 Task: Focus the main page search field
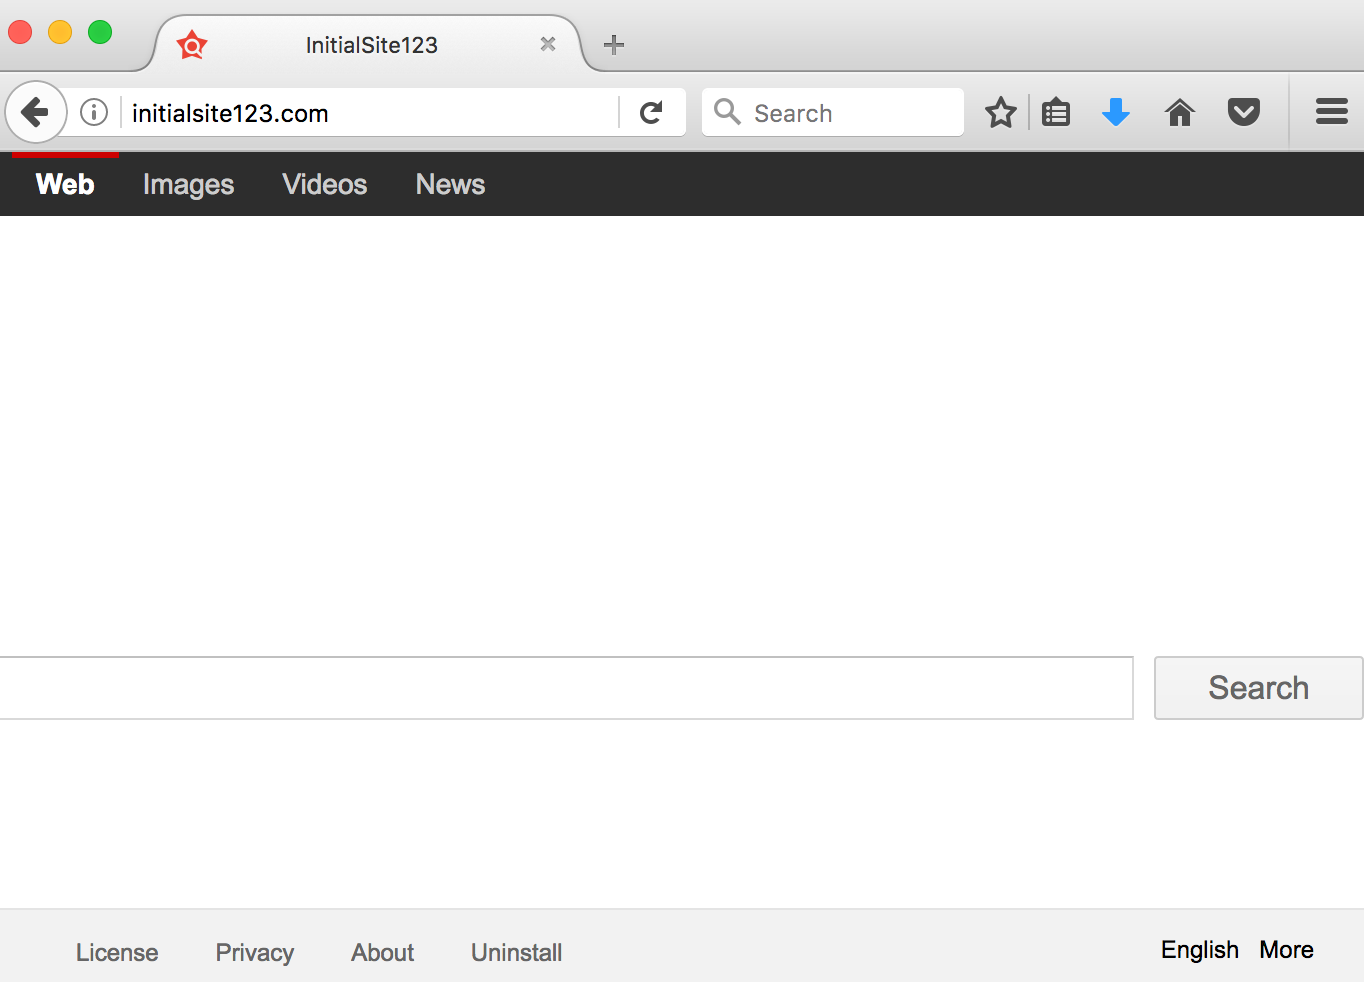pyautogui.click(x=565, y=688)
